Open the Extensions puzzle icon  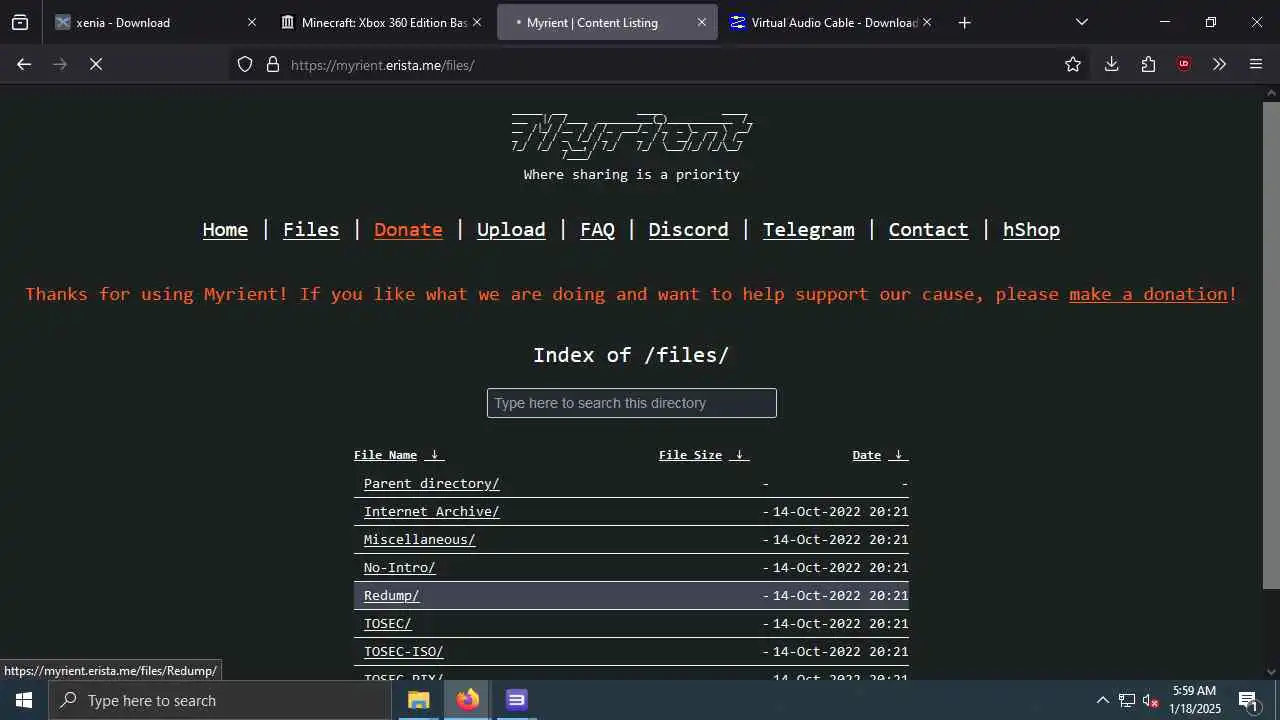1148,64
